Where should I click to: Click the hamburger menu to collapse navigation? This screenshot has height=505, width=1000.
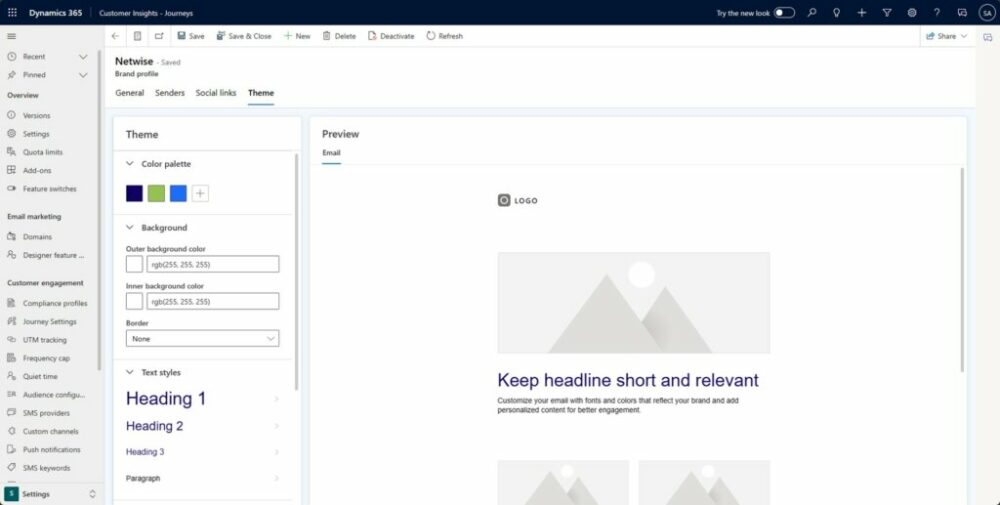(11, 36)
